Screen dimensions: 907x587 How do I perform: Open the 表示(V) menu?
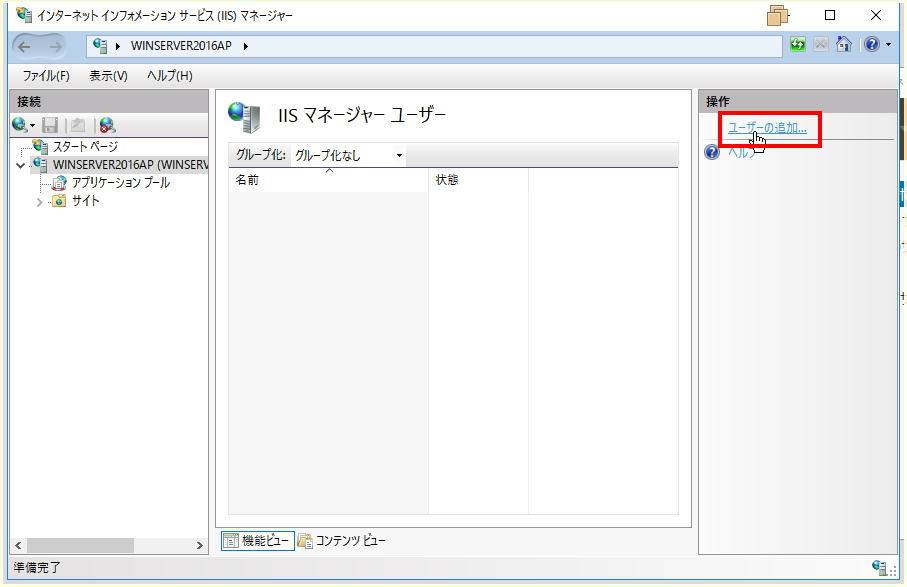click(108, 76)
